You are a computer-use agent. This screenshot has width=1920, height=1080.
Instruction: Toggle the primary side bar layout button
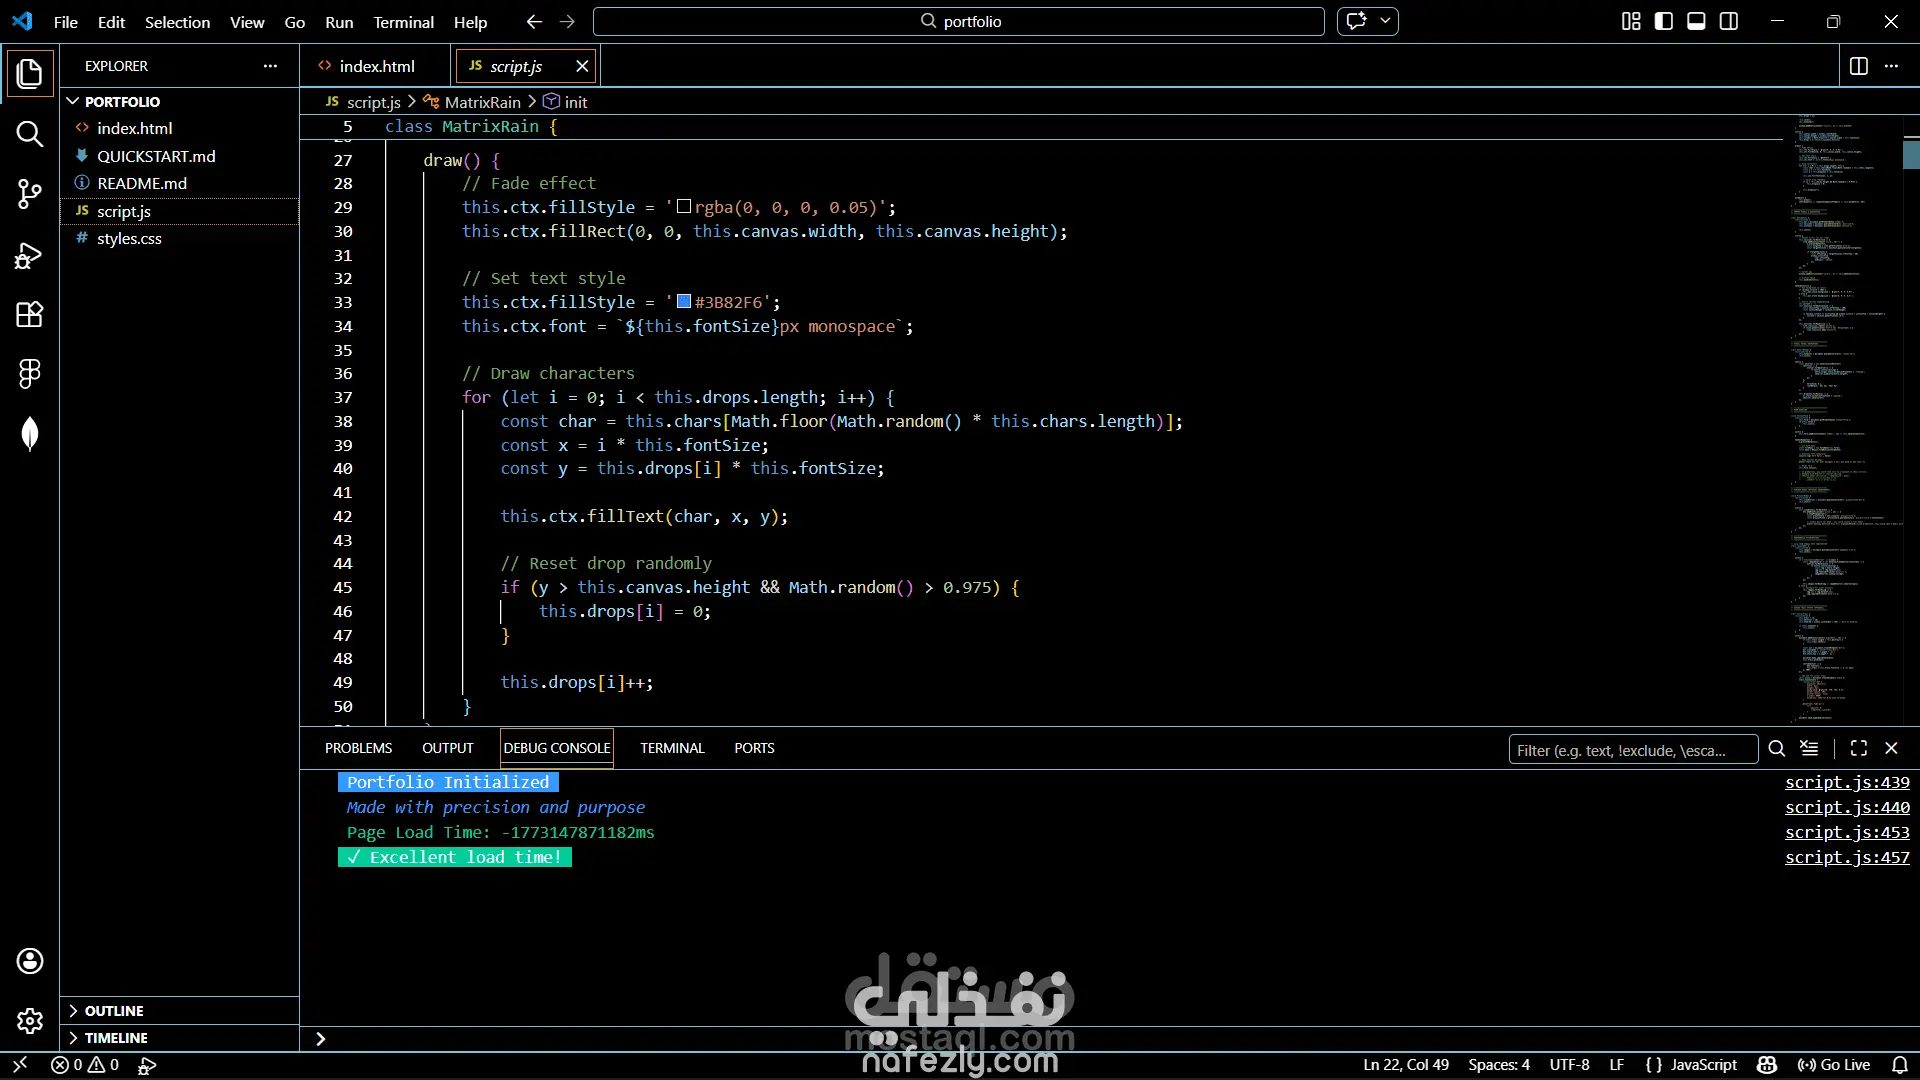click(1664, 22)
